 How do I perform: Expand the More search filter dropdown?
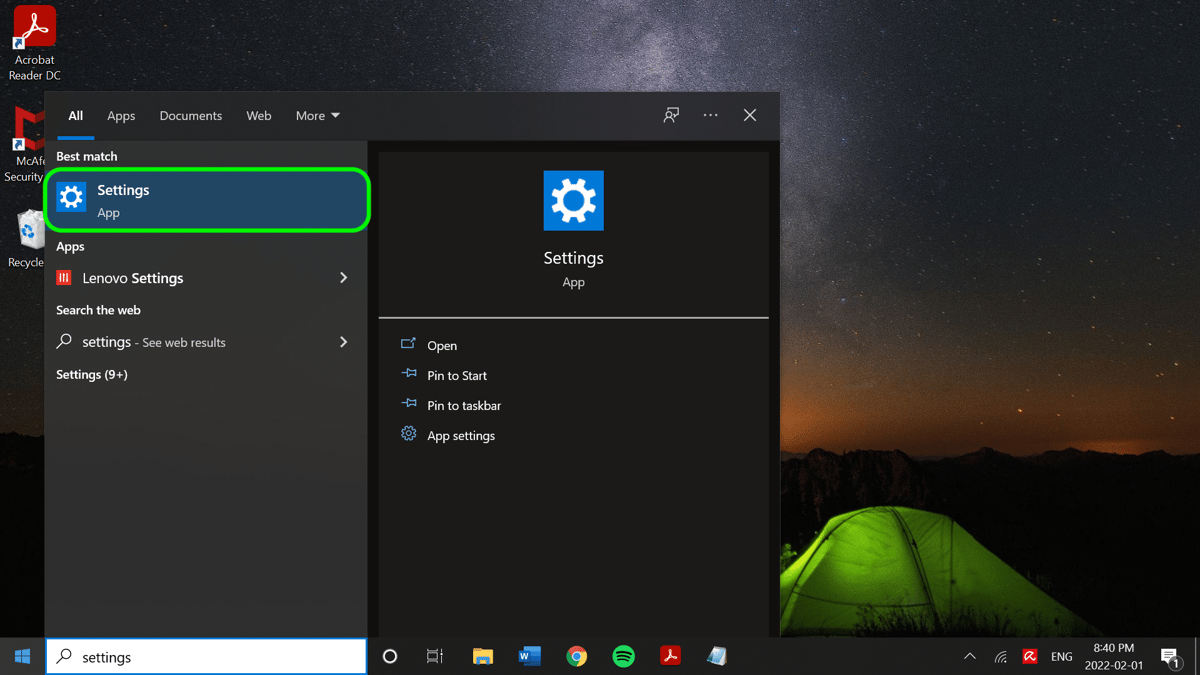[317, 115]
